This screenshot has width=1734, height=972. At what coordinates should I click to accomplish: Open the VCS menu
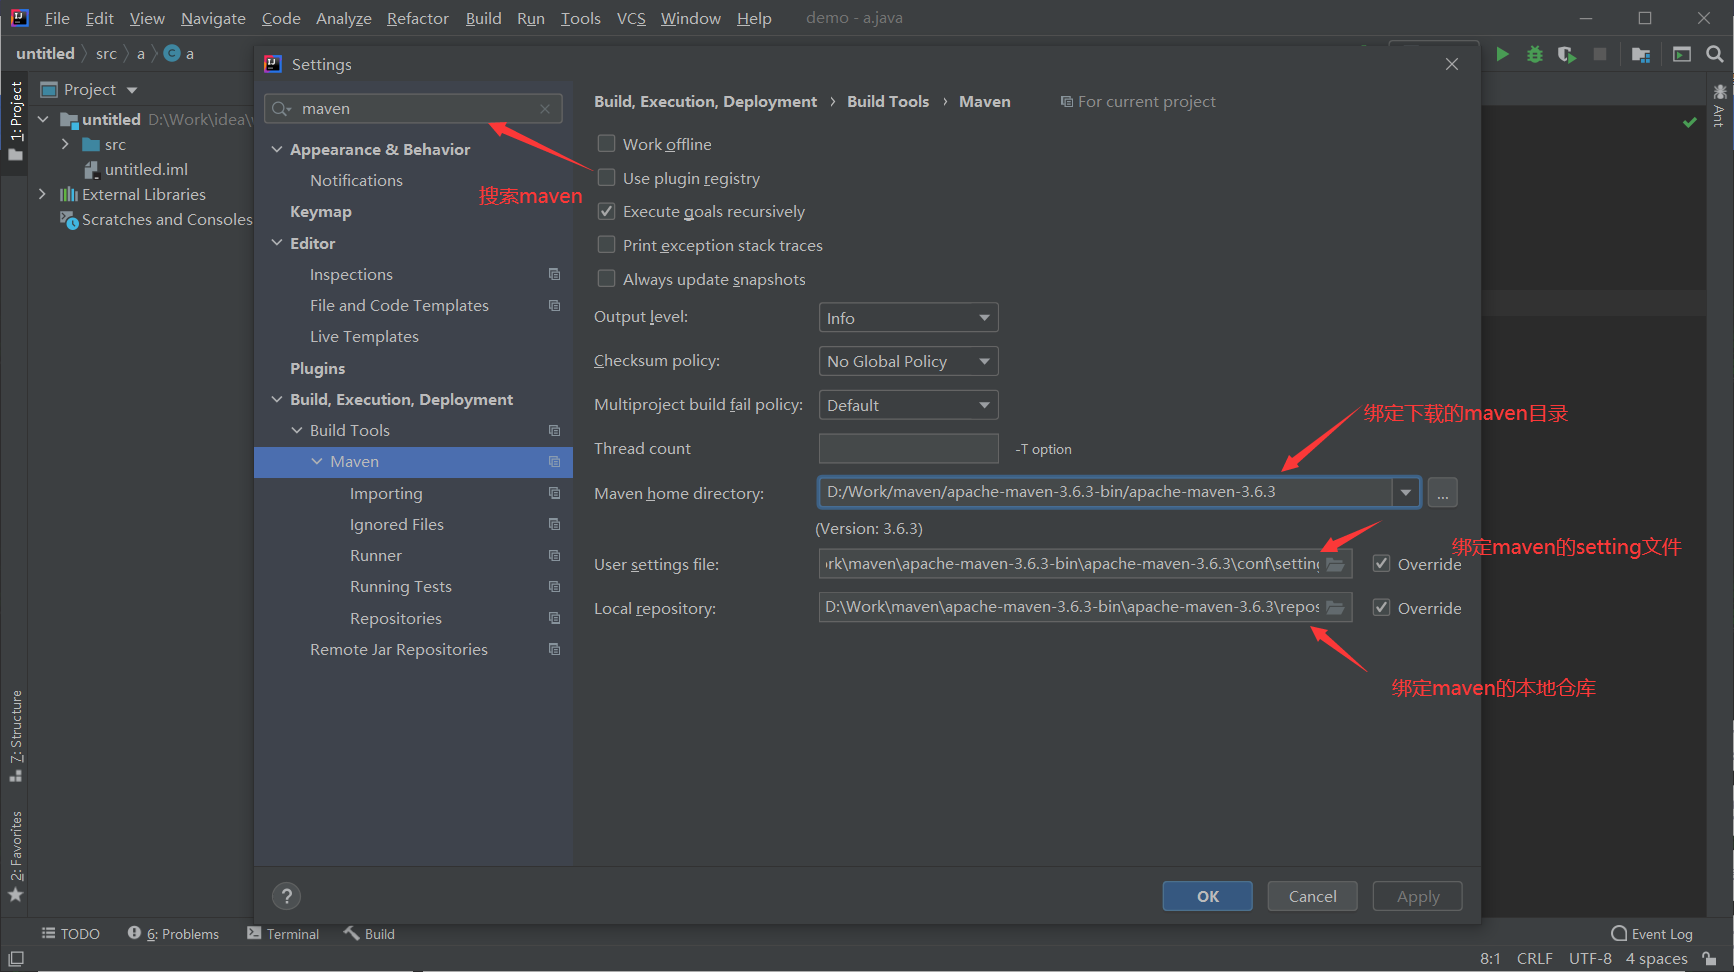(631, 18)
